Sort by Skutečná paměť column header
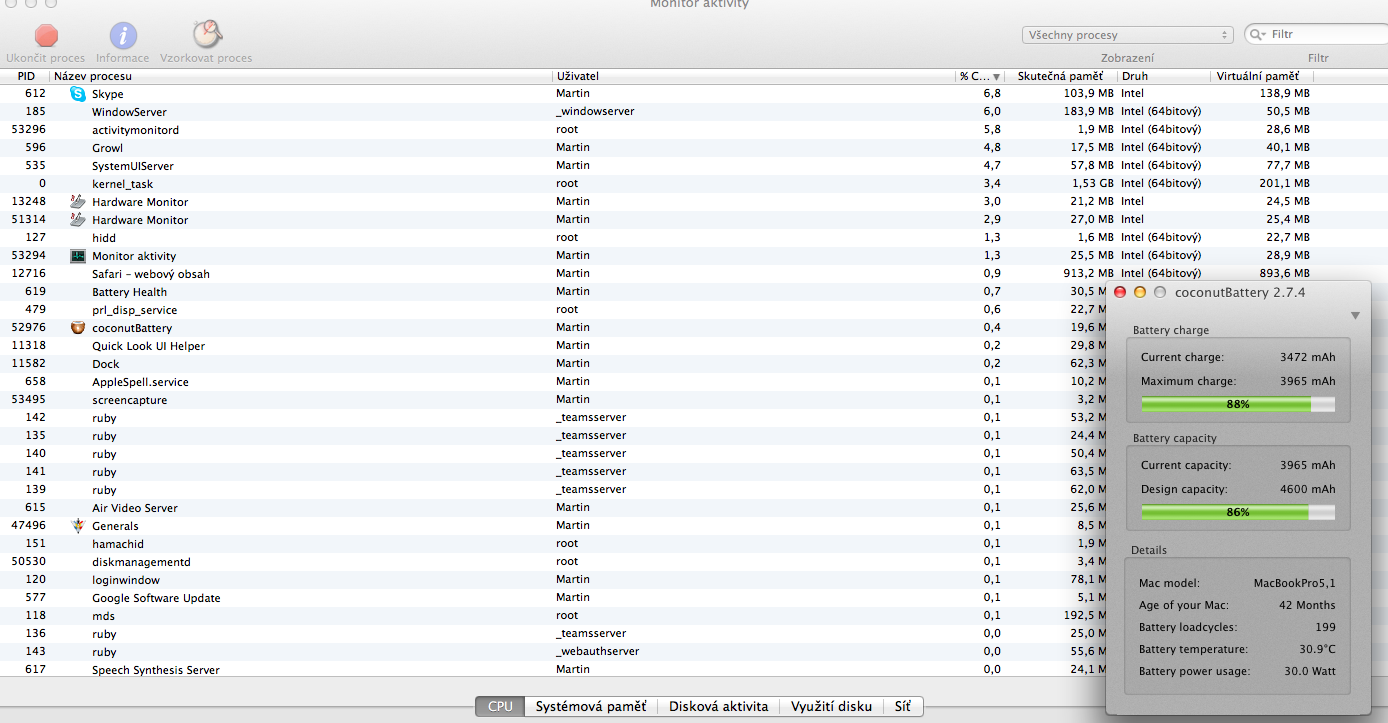This screenshot has height=723, width=1388. point(1060,76)
